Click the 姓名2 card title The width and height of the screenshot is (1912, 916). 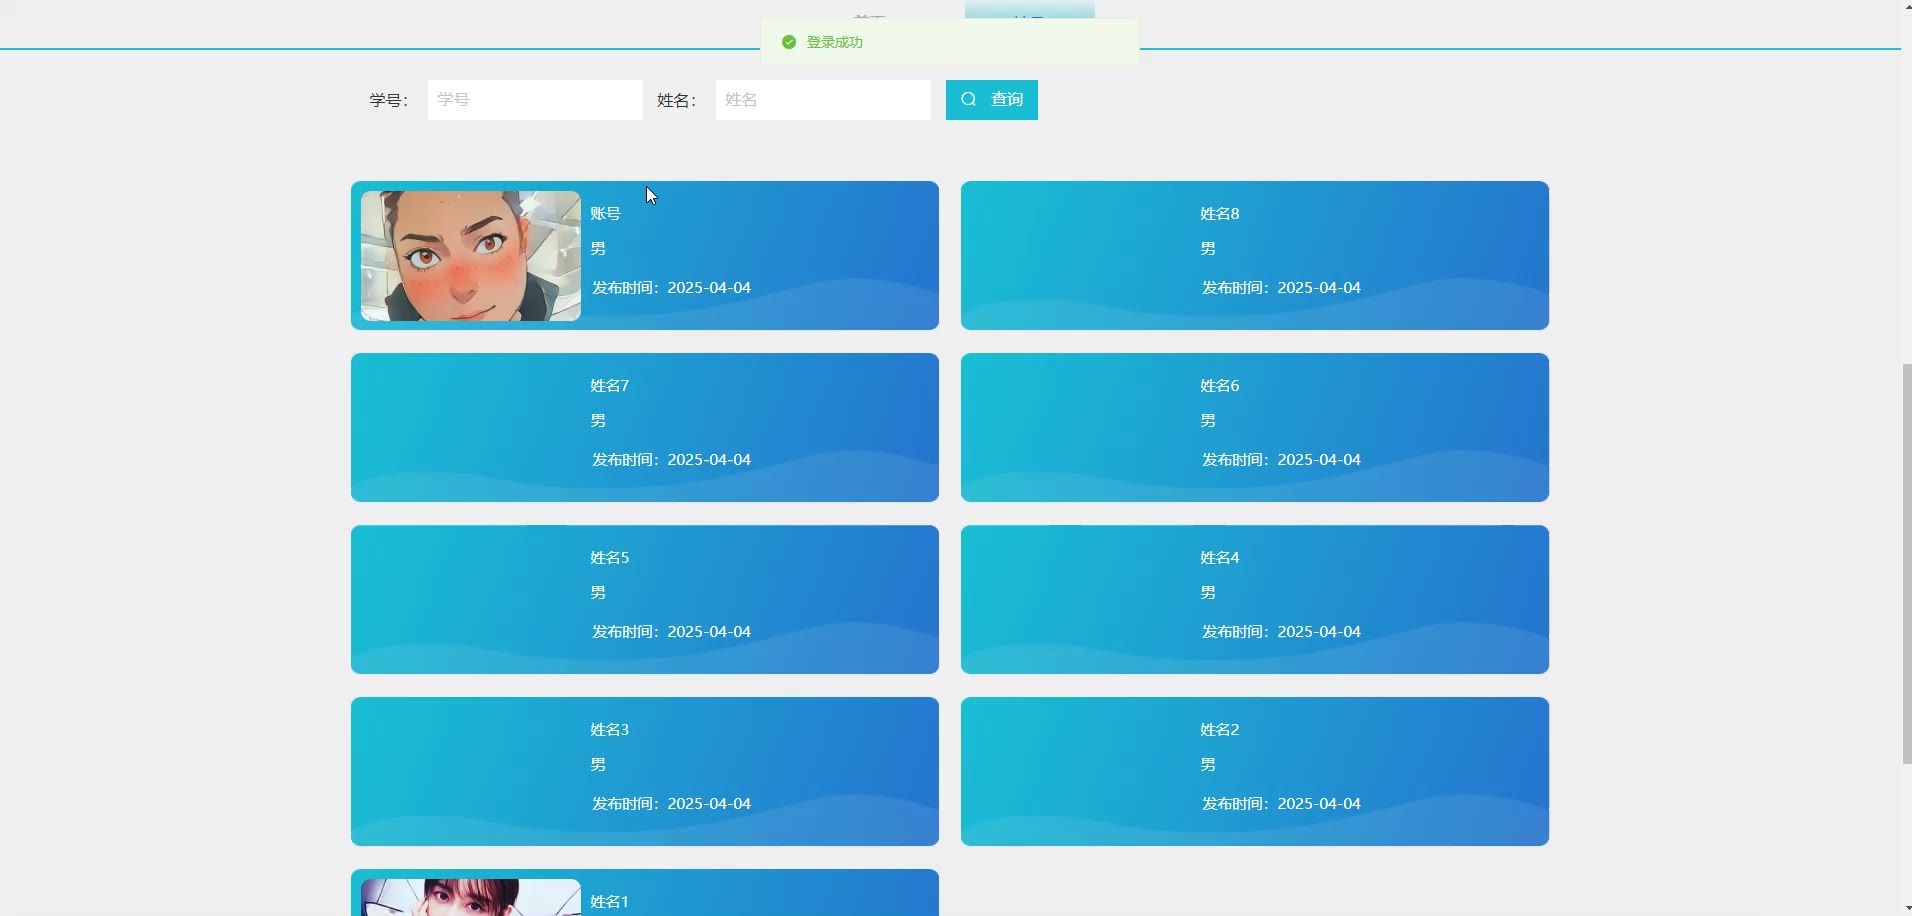[x=1220, y=729]
